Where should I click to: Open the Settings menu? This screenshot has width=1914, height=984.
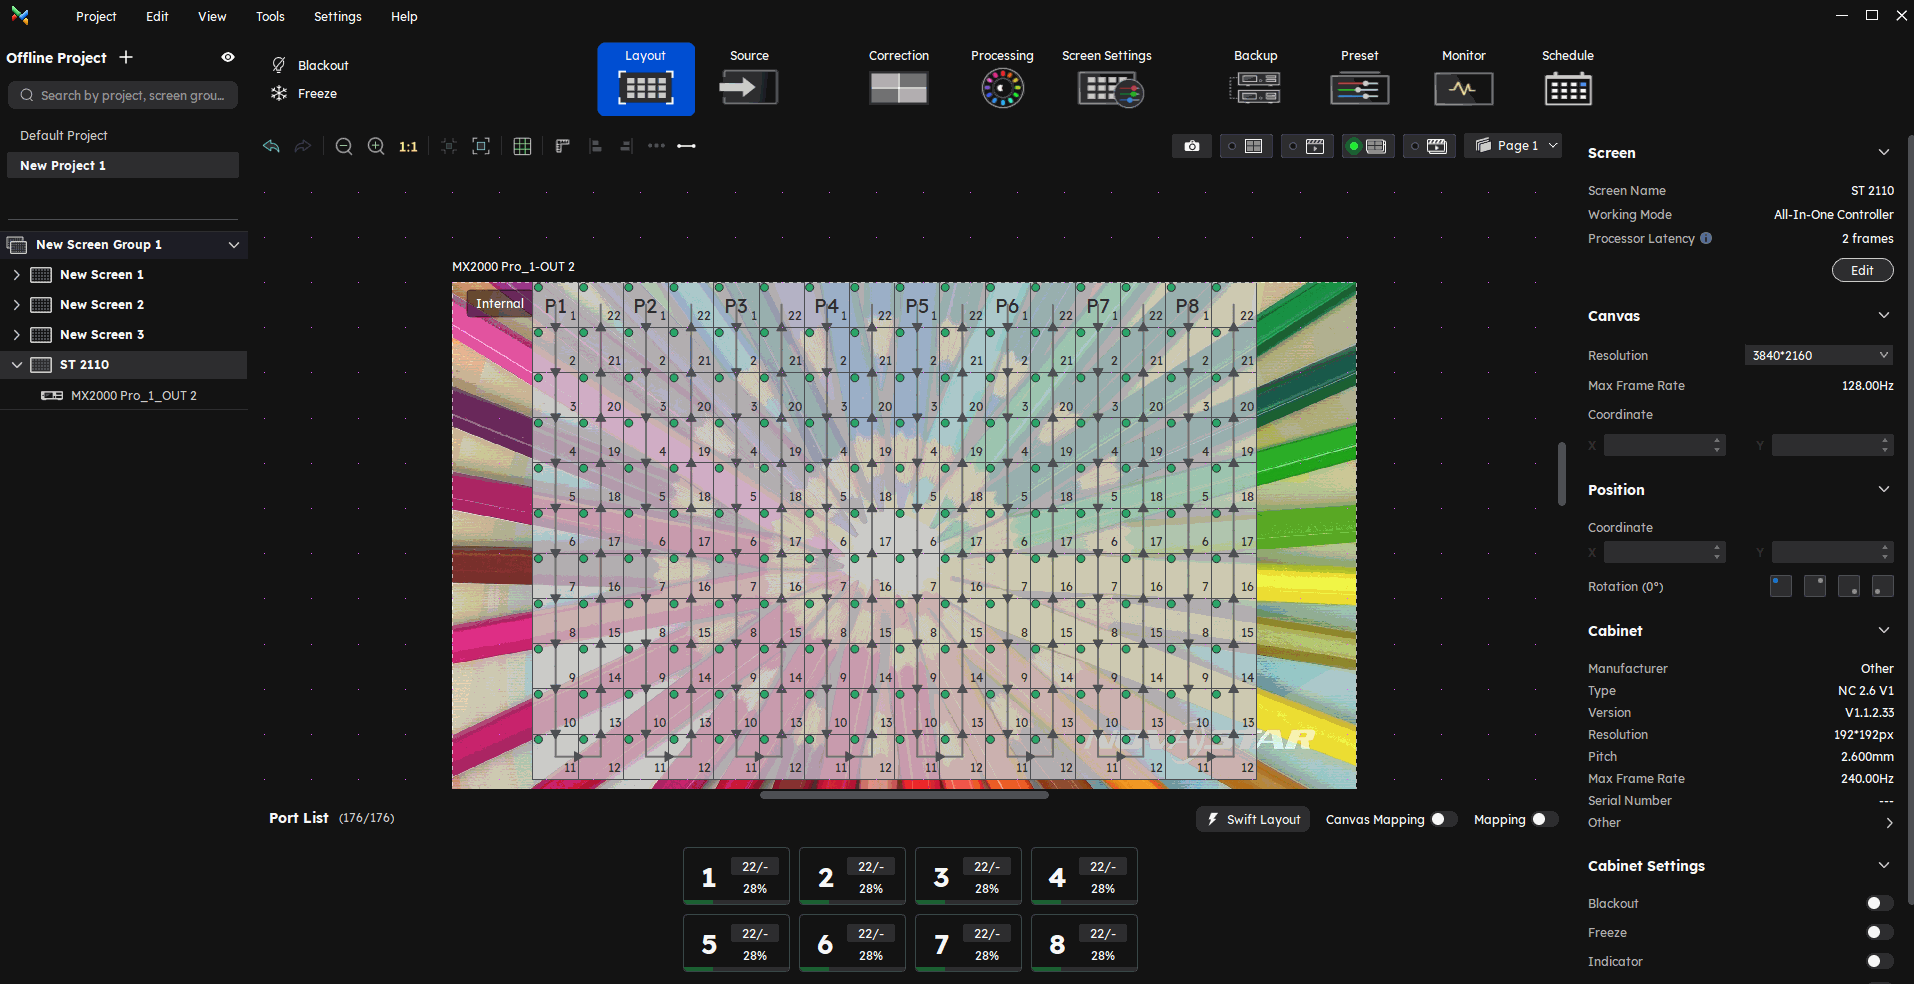pos(337,16)
